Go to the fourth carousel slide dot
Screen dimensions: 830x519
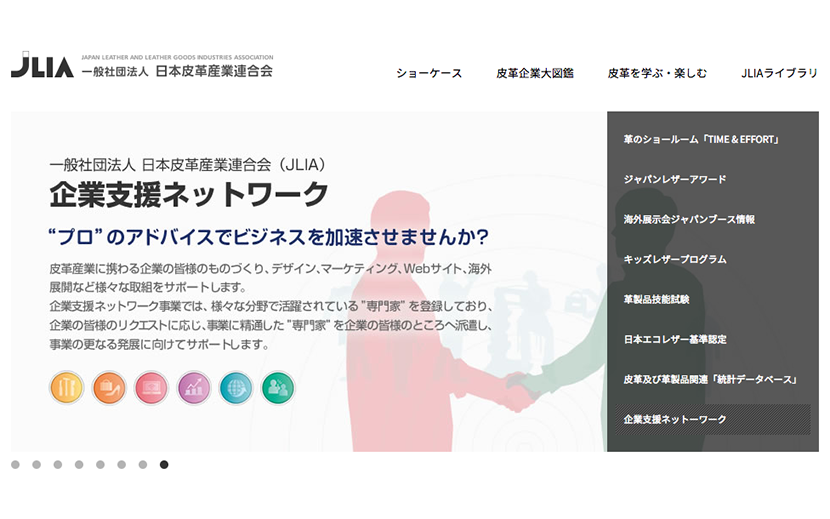pyautogui.click(x=79, y=464)
